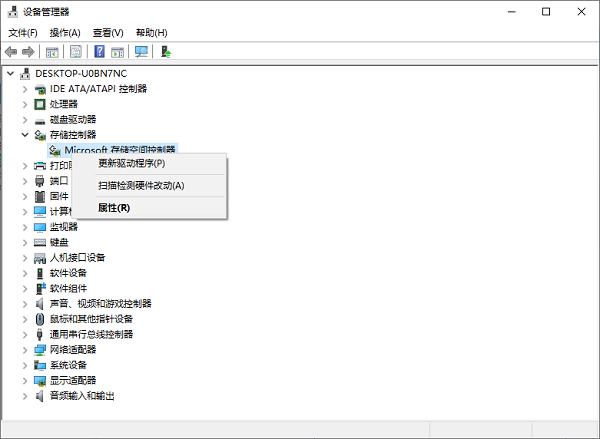Select the 软件组件 tree label
The height and width of the screenshot is (439, 600).
point(68,288)
